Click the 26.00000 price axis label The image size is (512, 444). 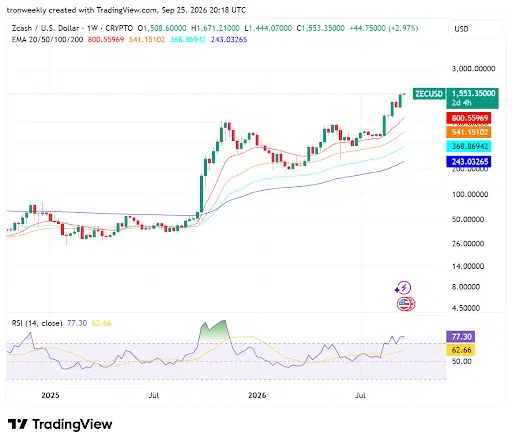[x=468, y=244]
